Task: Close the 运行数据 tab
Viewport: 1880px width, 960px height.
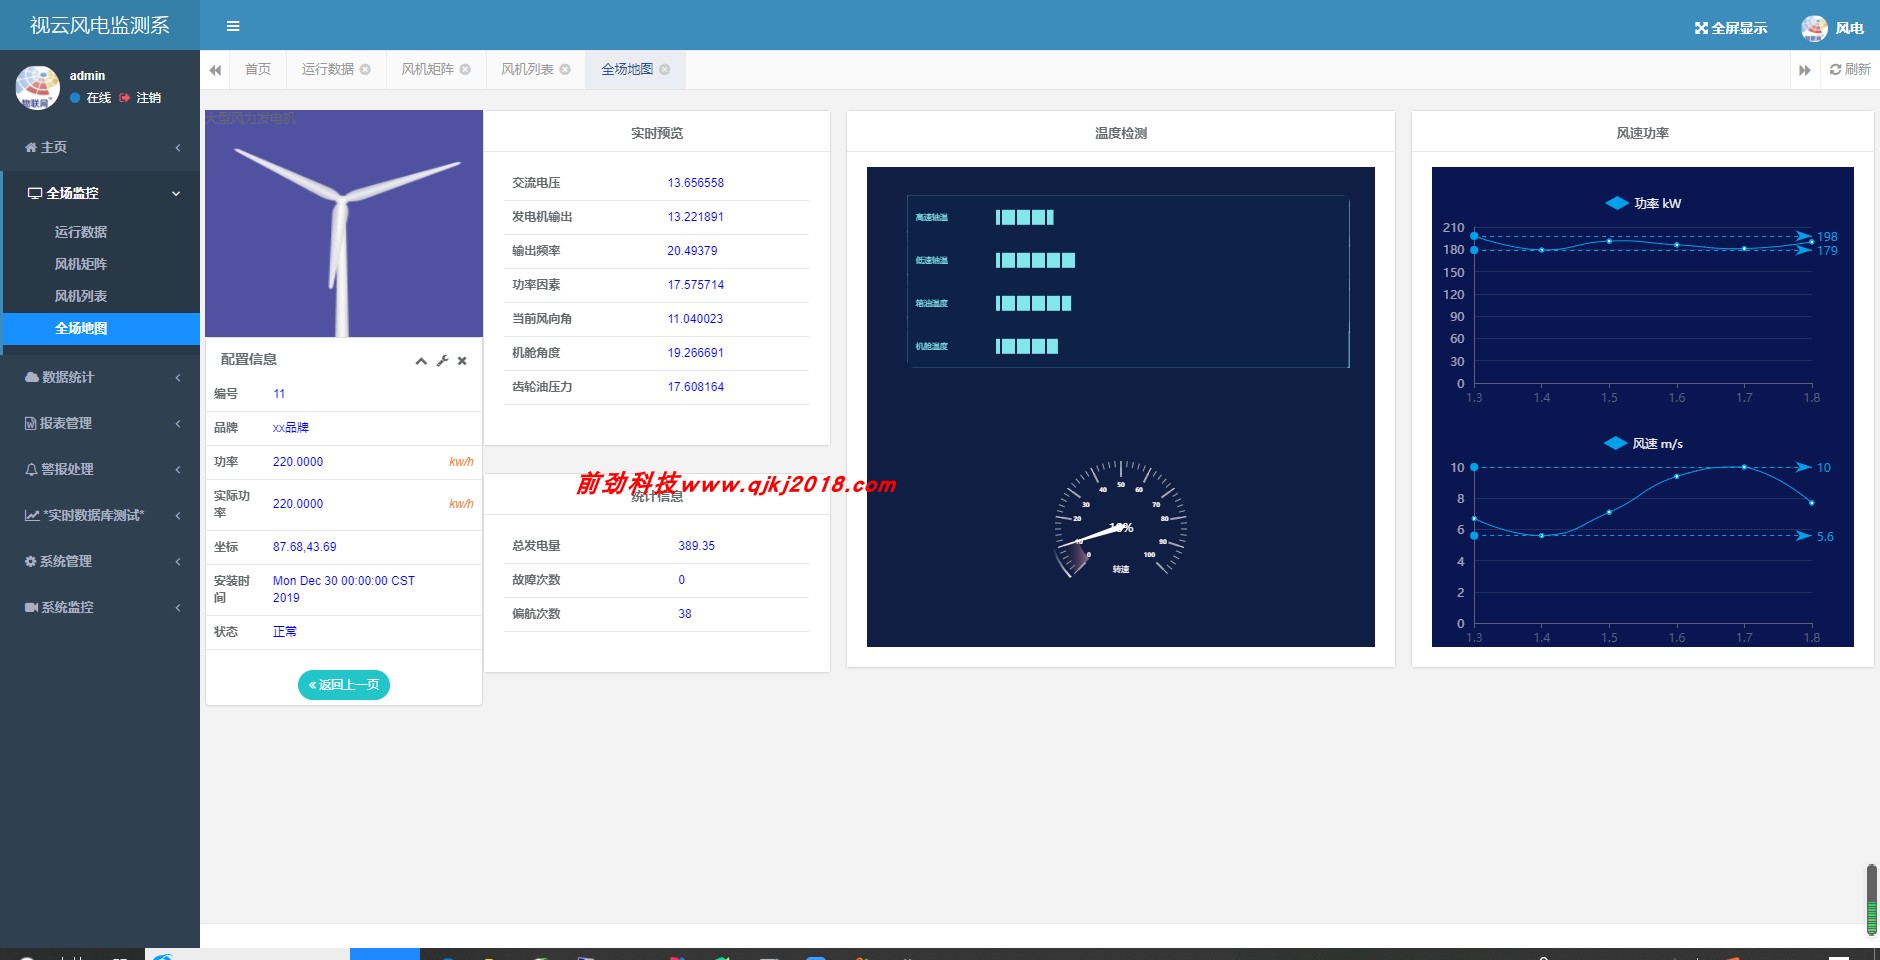Action: pyautogui.click(x=366, y=69)
